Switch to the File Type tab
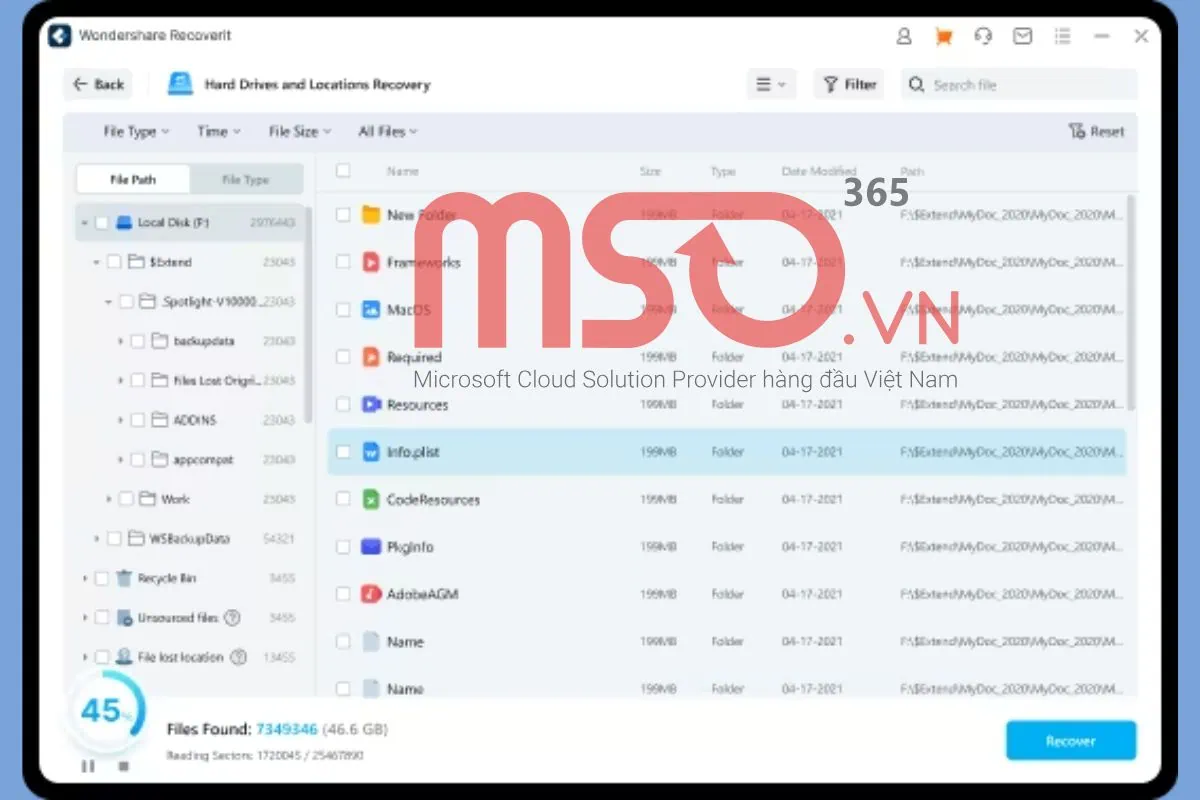 (x=246, y=180)
